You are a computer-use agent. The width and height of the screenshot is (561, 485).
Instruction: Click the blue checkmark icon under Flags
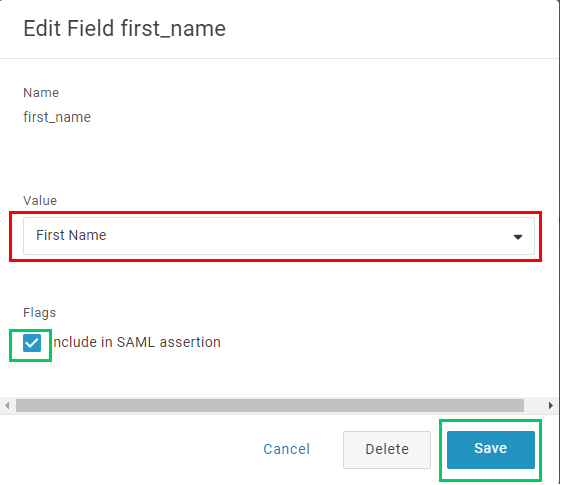pos(32,343)
